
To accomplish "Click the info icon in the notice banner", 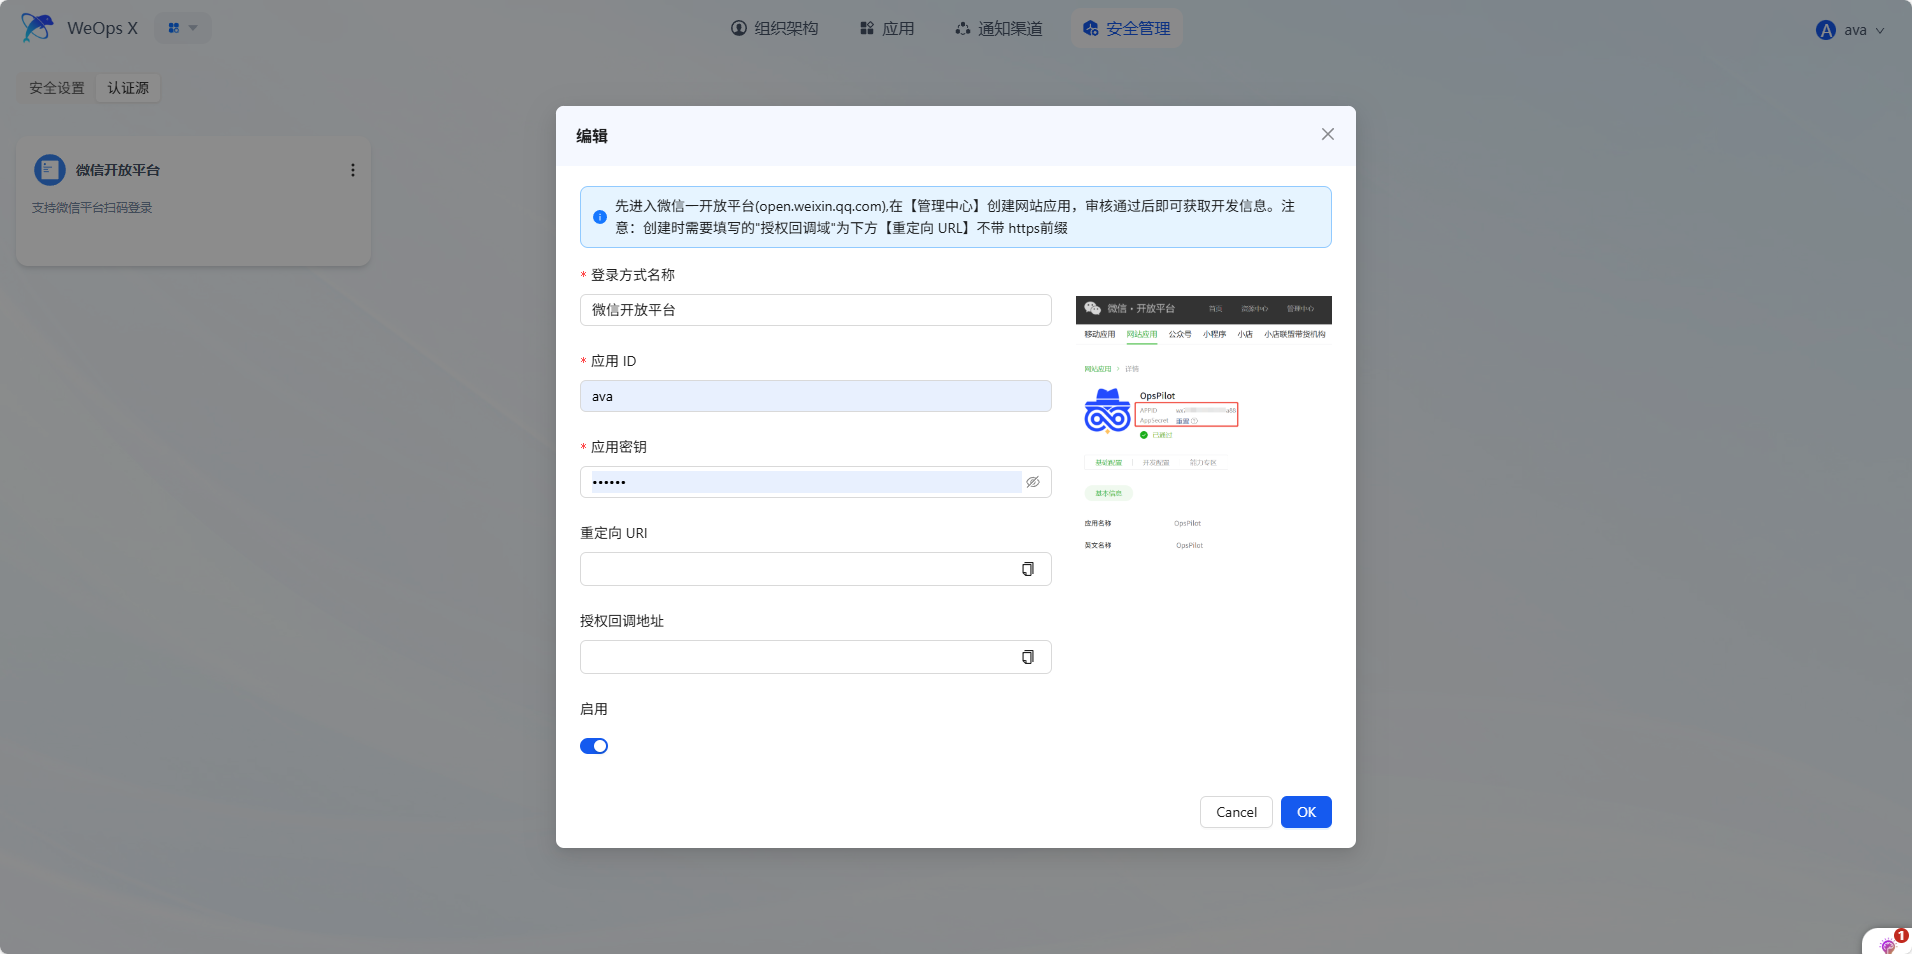I will [600, 216].
